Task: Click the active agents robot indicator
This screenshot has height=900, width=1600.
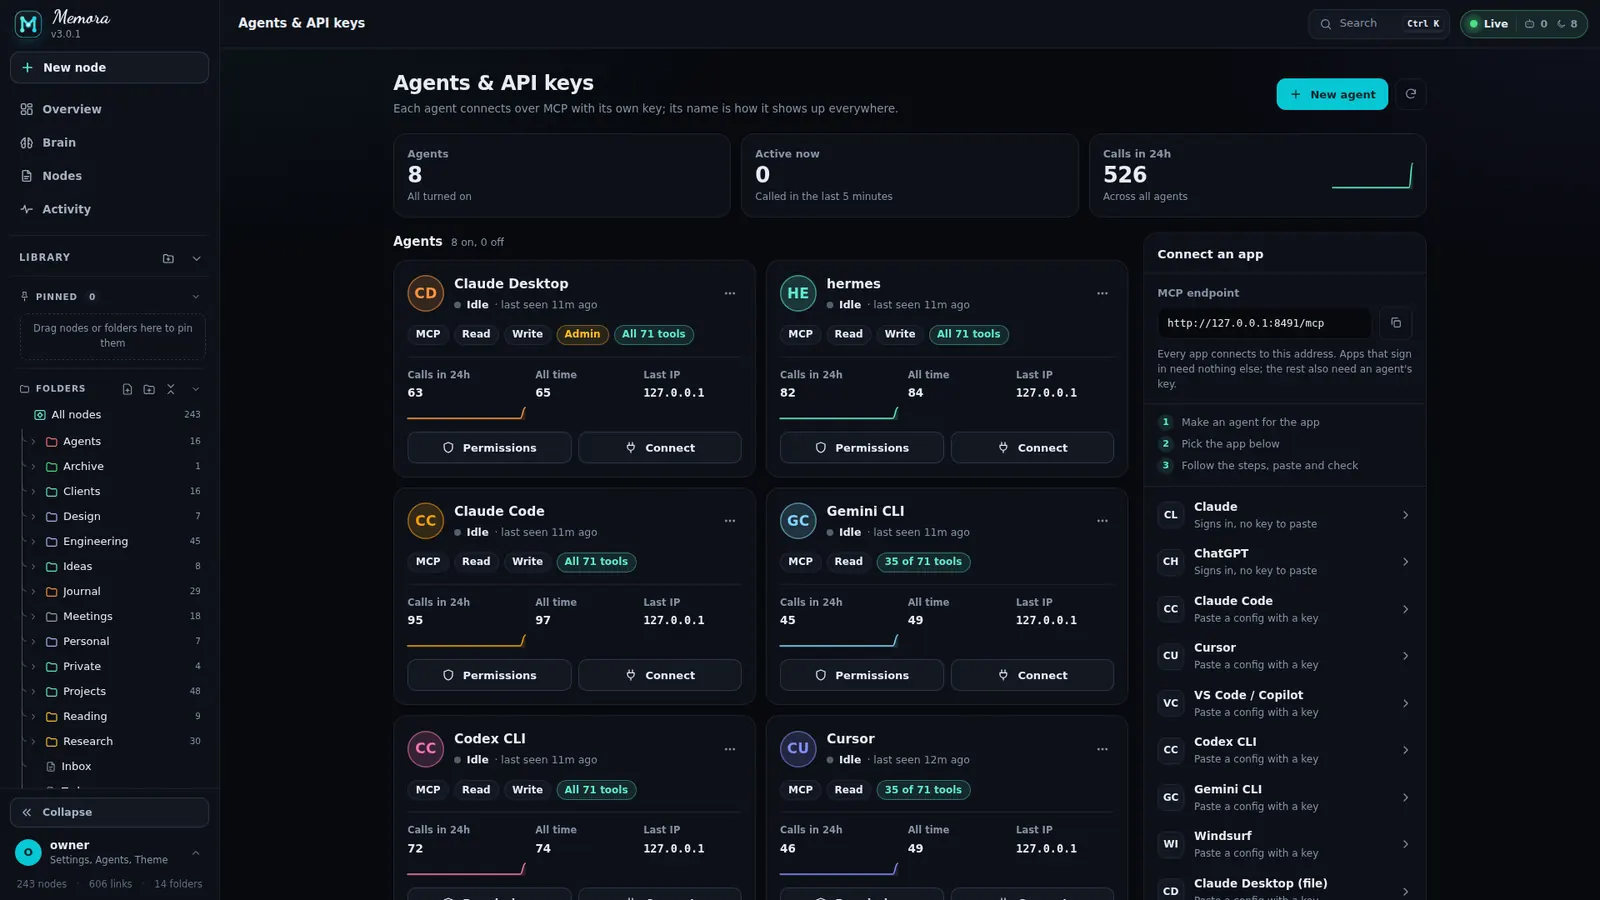Action: pos(1536,24)
